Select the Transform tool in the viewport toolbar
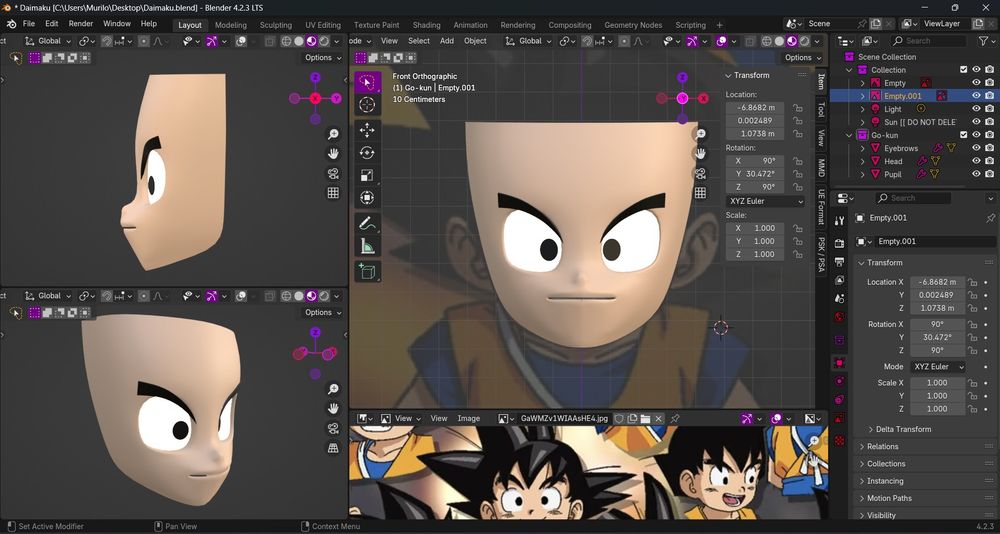Viewport: 1000px width, 534px height. [367, 198]
